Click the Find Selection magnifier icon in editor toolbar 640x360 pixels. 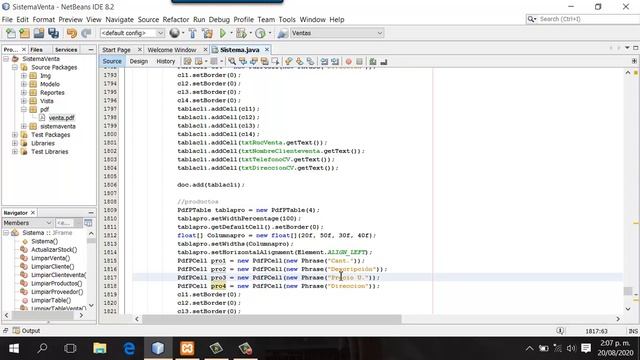point(232,61)
